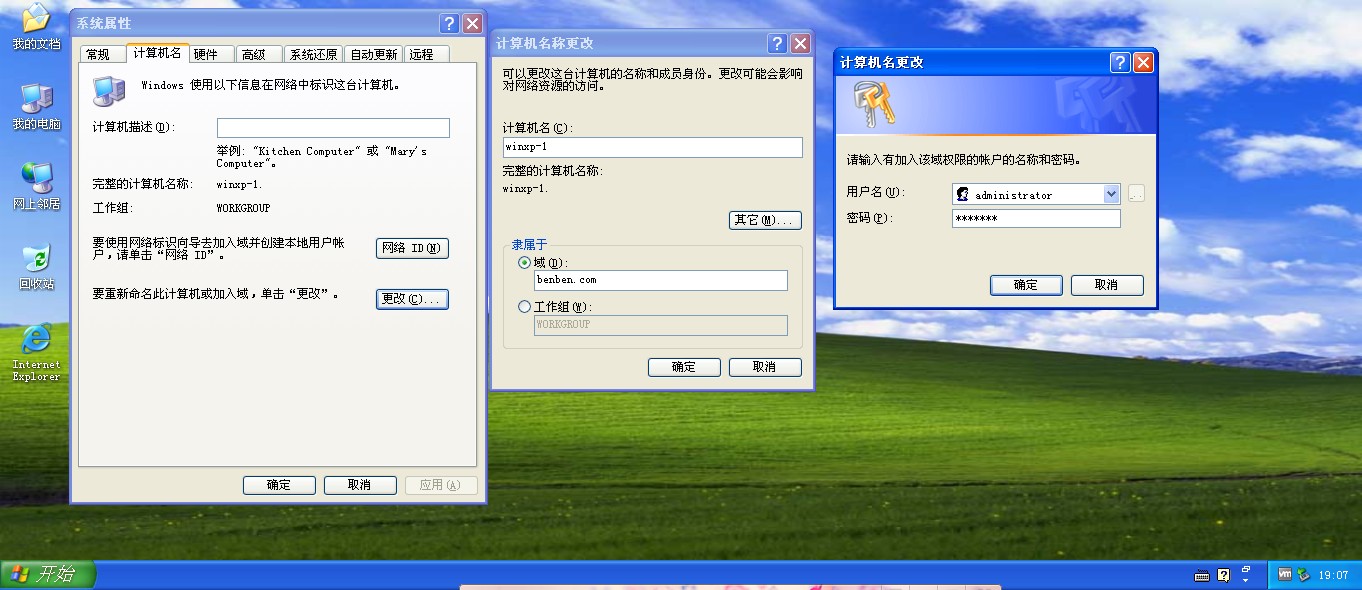Viewport: 1362px width, 590px height.
Task: Close the 计算机名称更改 dialog
Action: coord(800,44)
